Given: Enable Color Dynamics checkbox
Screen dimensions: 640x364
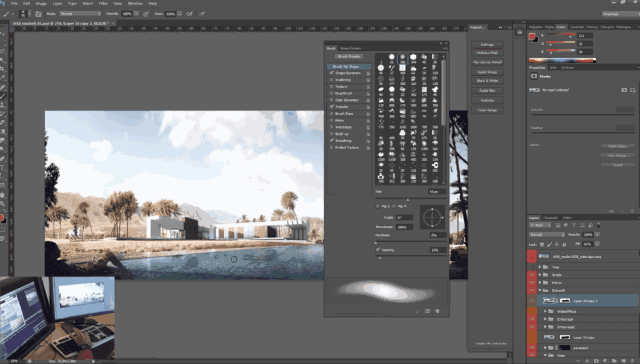Looking at the screenshot, I should [x=332, y=100].
